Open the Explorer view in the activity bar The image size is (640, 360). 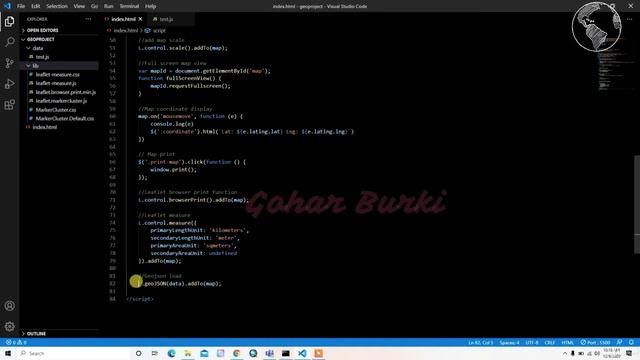9,21
